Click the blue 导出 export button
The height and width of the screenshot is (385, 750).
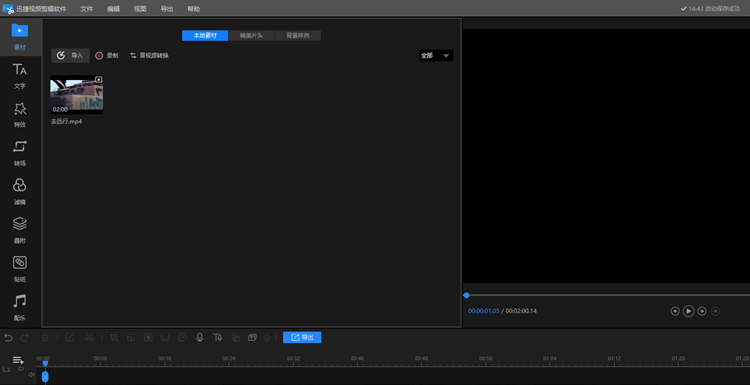[302, 337]
